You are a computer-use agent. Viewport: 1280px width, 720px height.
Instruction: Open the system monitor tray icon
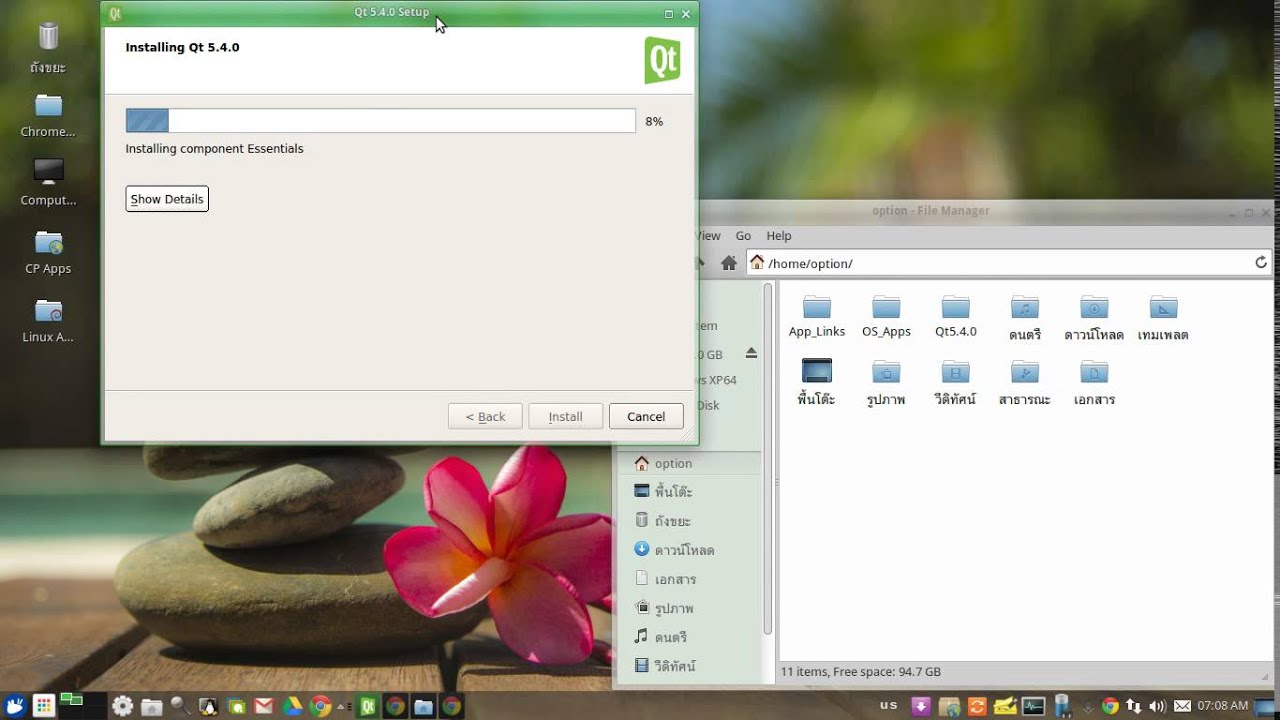(x=1034, y=706)
